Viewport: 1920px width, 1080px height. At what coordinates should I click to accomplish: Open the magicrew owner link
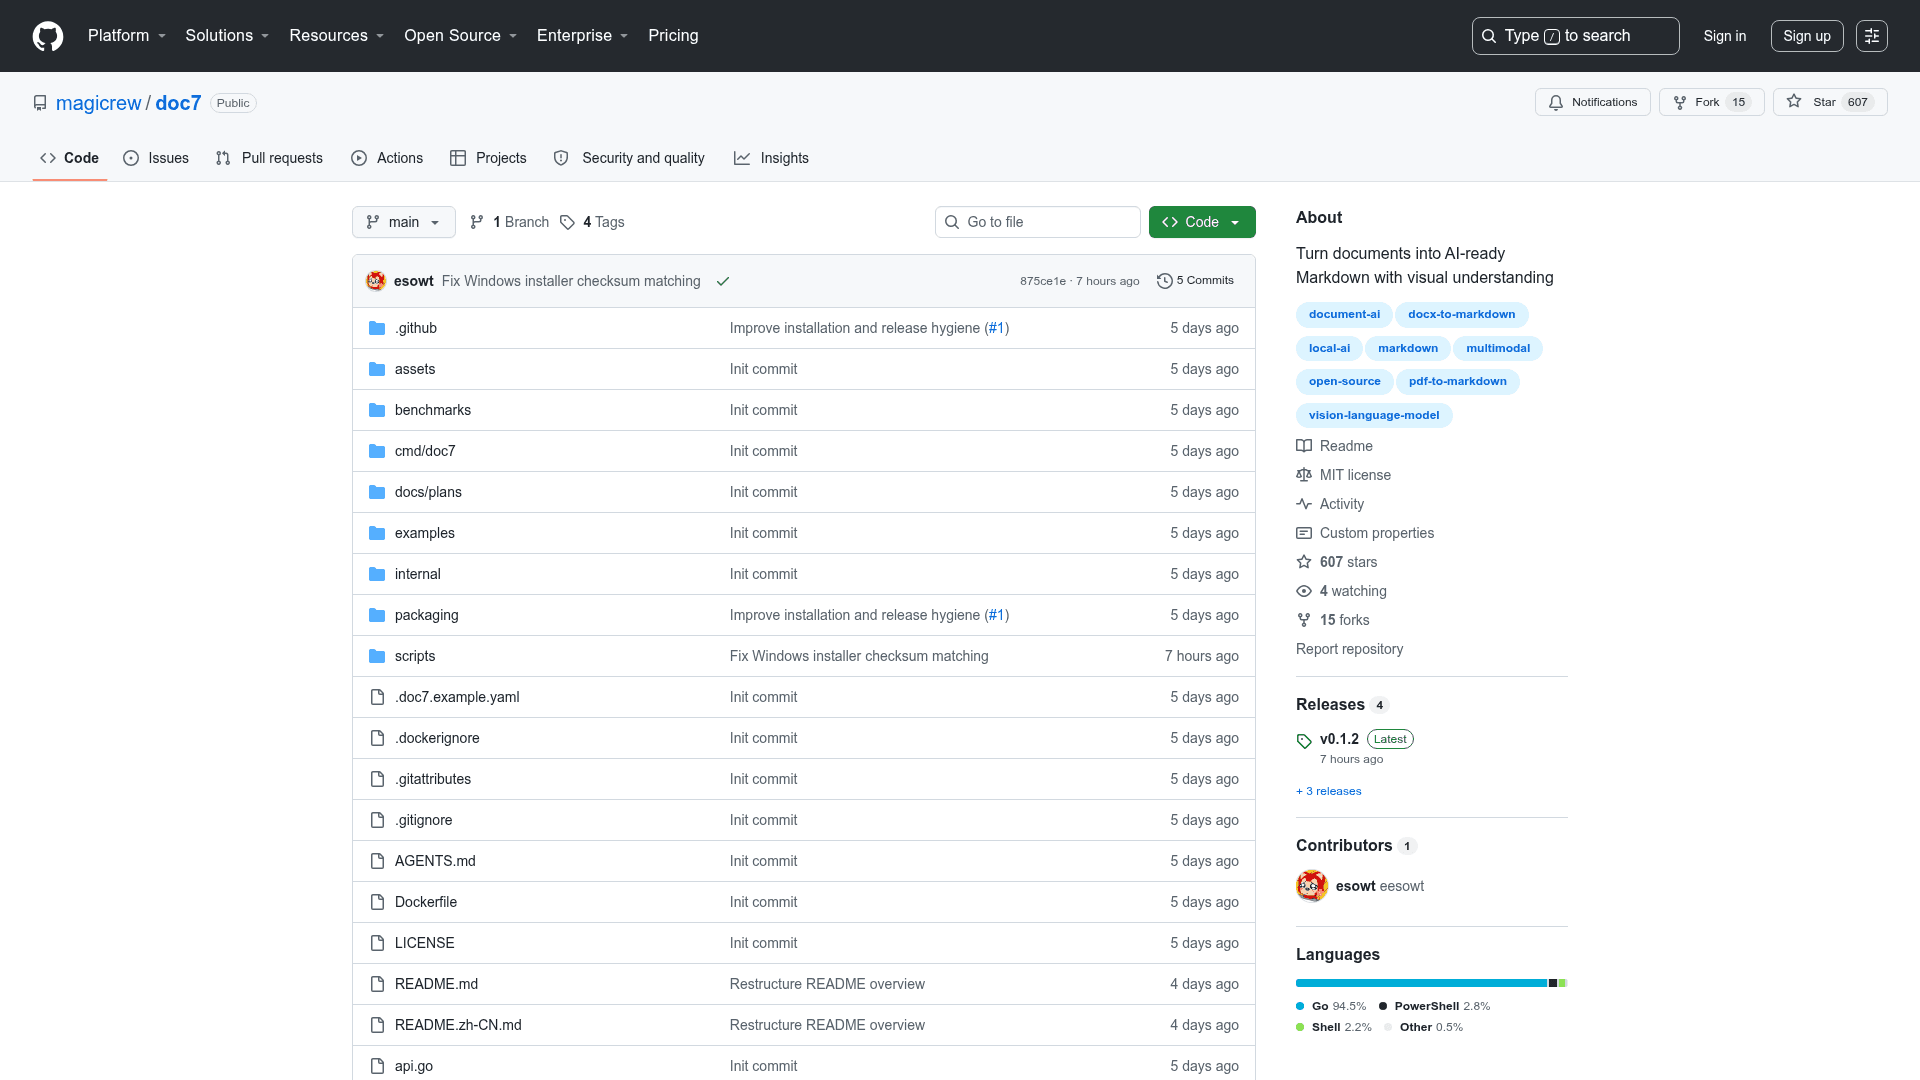(x=99, y=103)
